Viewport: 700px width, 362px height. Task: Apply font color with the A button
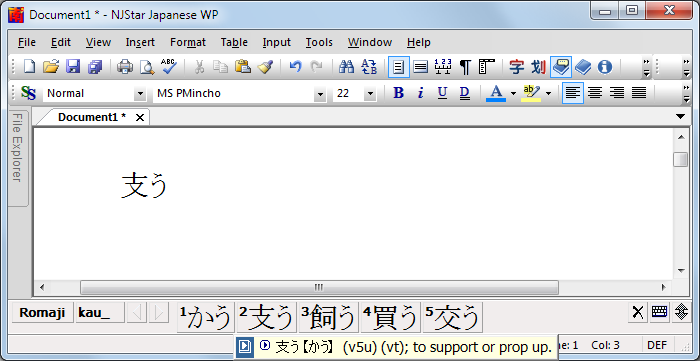(496, 93)
